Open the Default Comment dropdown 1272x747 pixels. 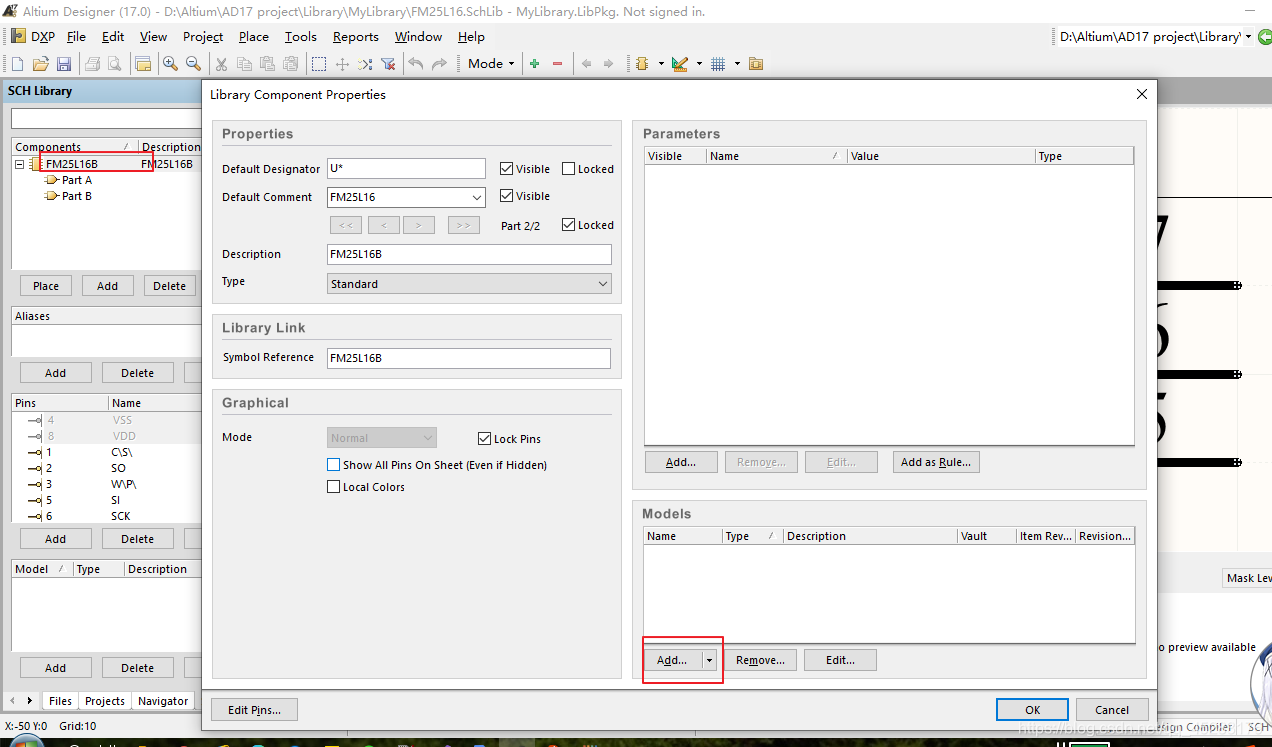coord(476,198)
